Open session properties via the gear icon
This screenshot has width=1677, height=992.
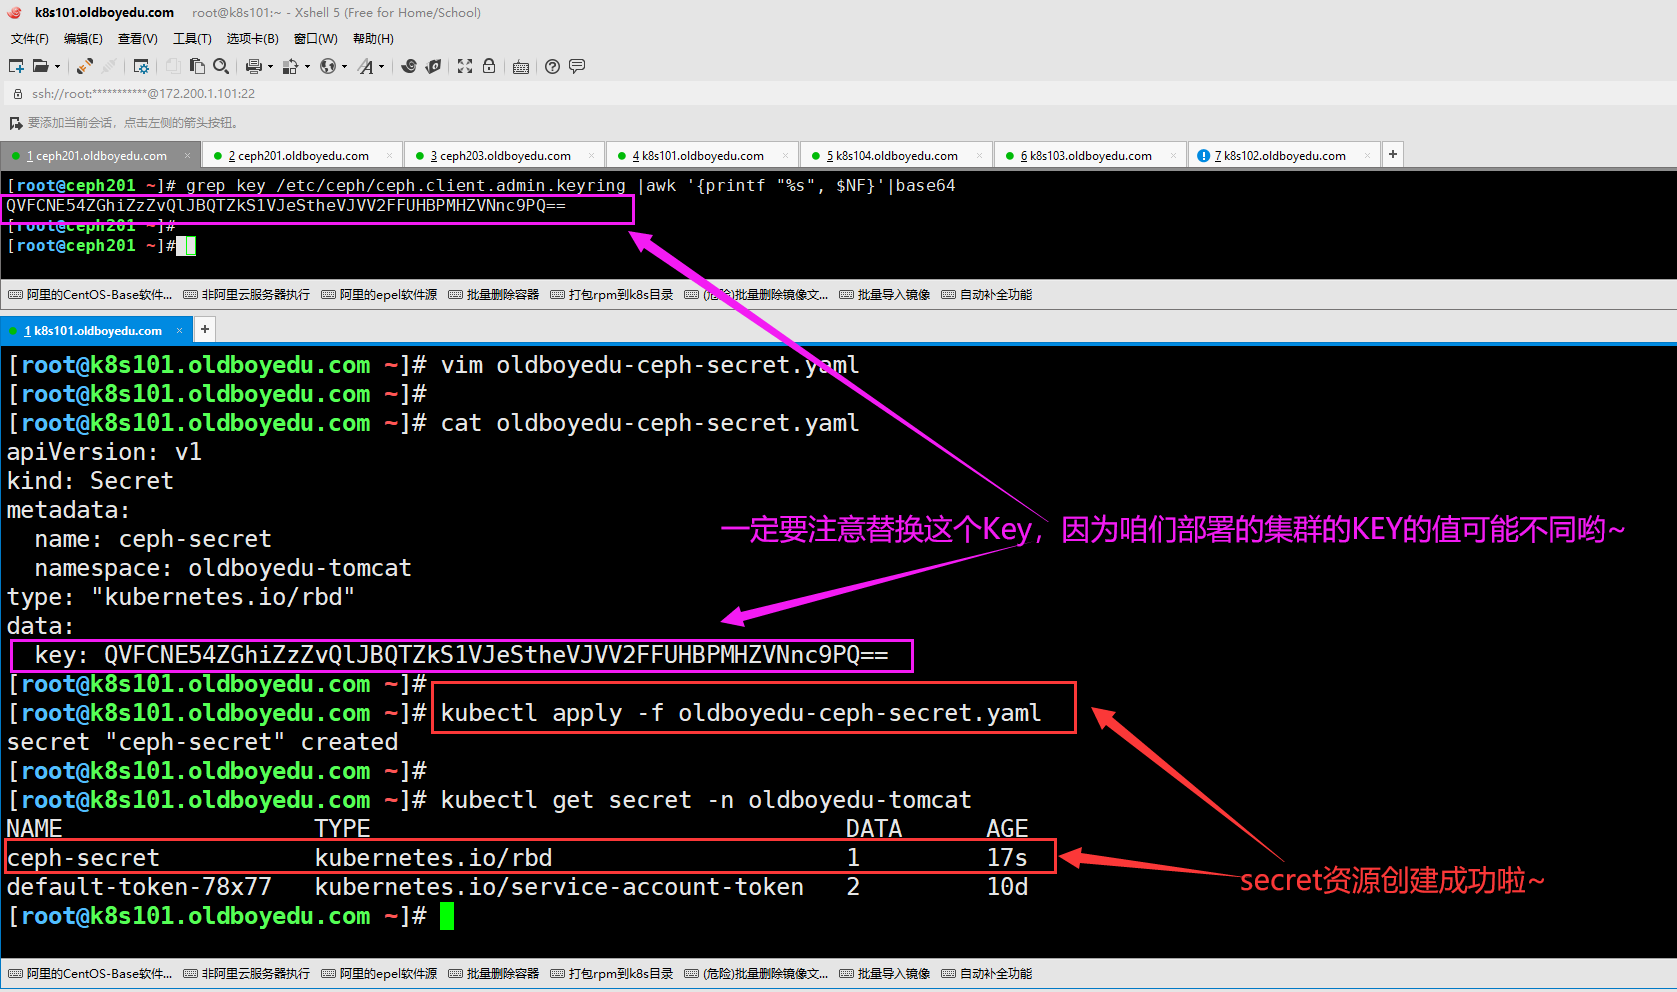click(141, 66)
